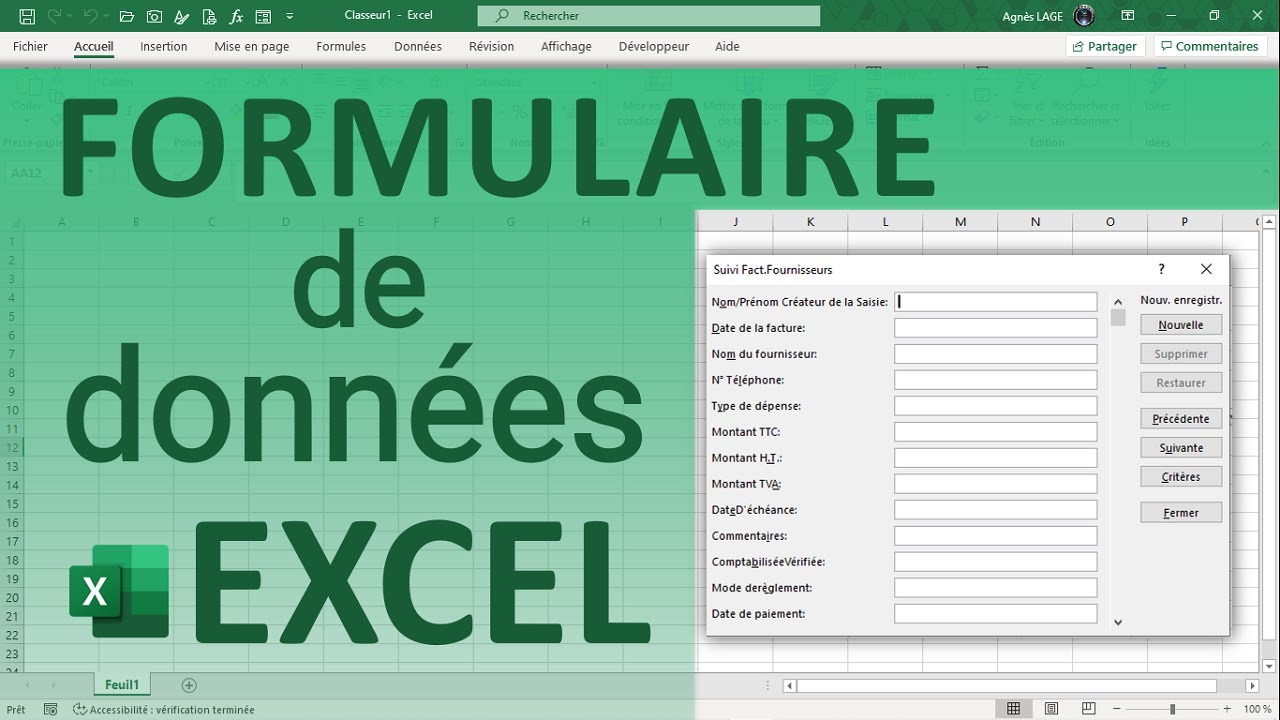Switch to Page Layout view icon
The width and height of the screenshot is (1280, 720).
pyautogui.click(x=1052, y=709)
